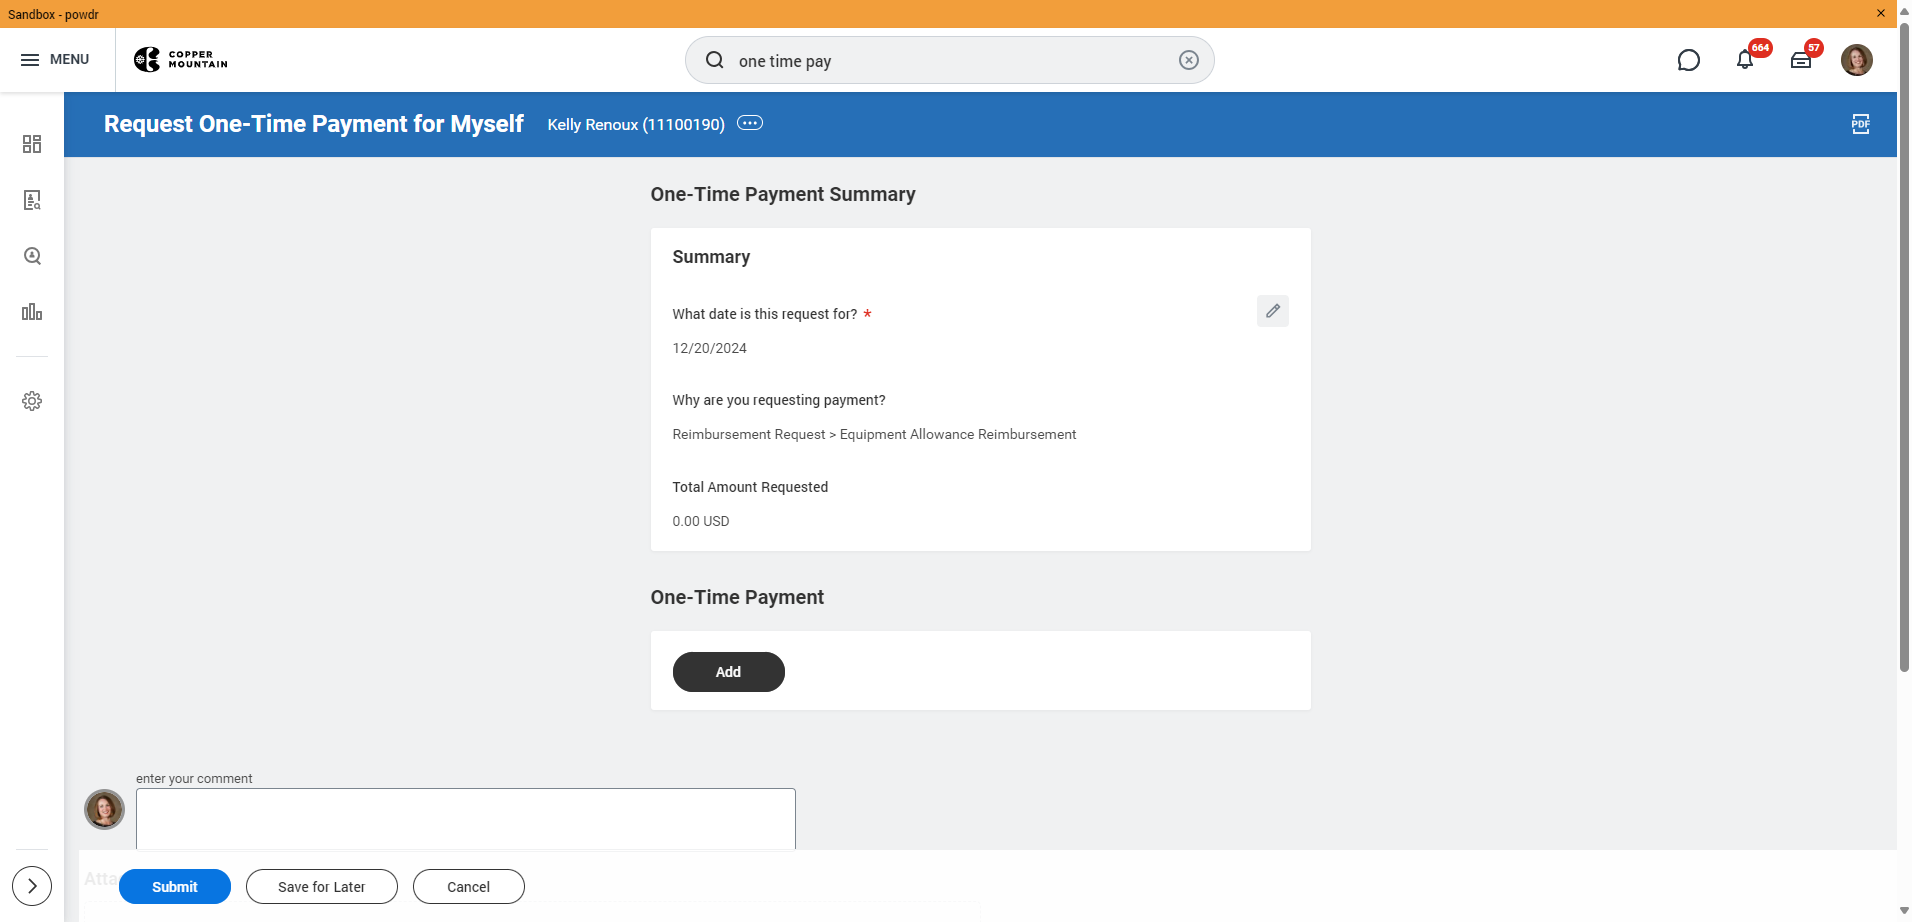Screen dimensions: 1912x922
Task: Click the 0.00 USD total amount
Action: click(x=701, y=521)
